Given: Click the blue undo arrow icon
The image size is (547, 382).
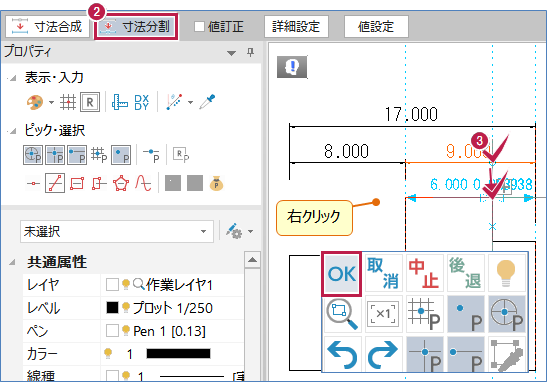Looking at the screenshot, I should point(342,354).
